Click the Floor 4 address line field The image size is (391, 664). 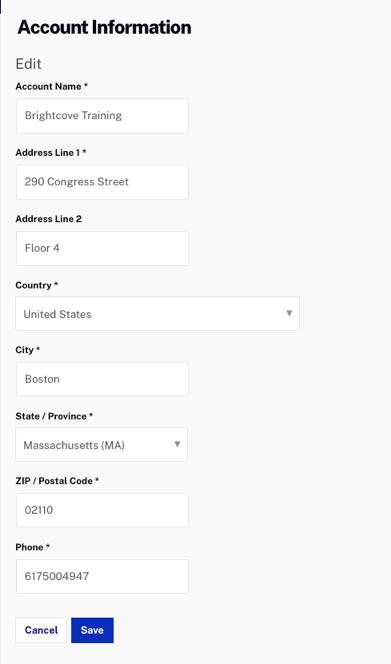[102, 249]
